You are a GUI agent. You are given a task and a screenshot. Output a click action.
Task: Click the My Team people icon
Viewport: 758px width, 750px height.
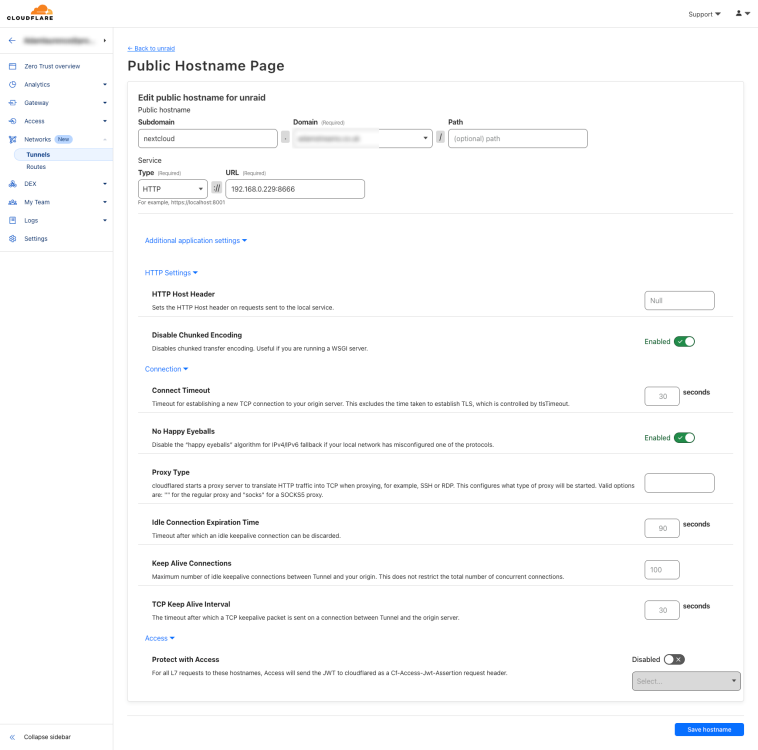click(x=13, y=202)
